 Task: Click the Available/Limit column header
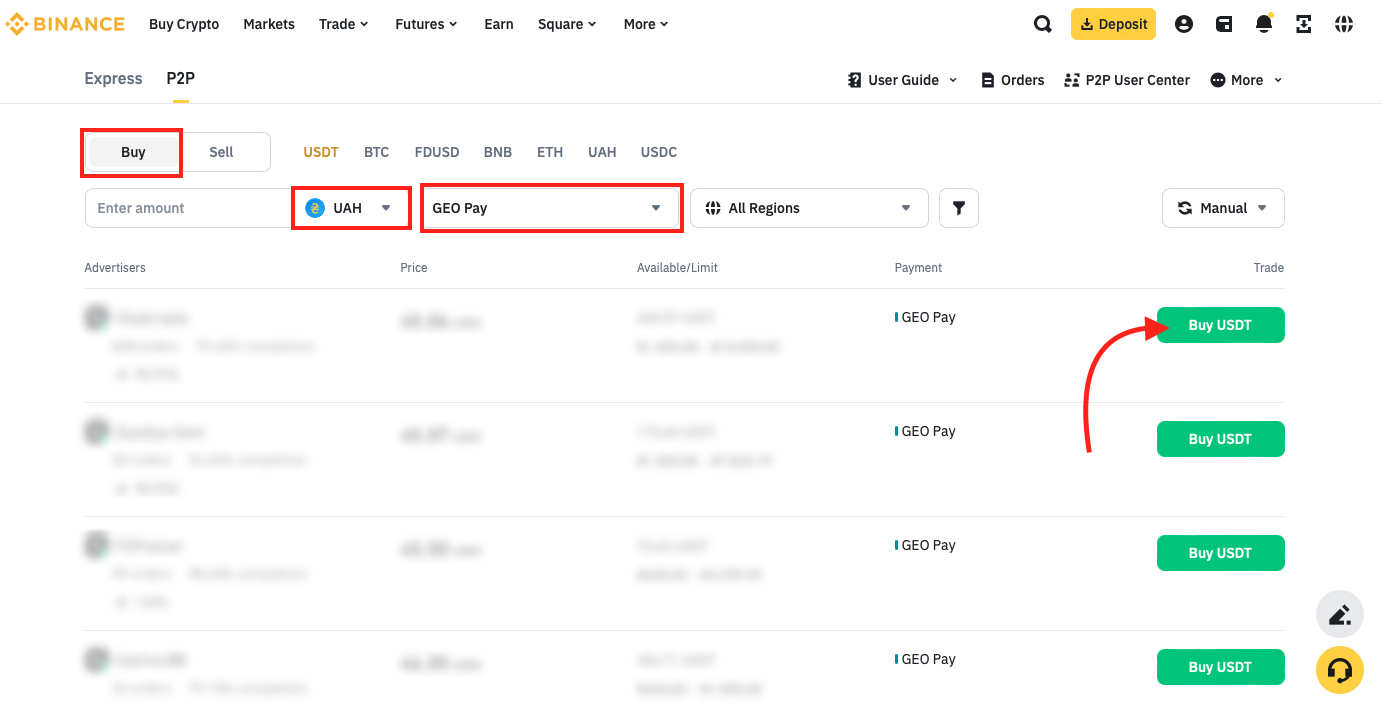(677, 267)
